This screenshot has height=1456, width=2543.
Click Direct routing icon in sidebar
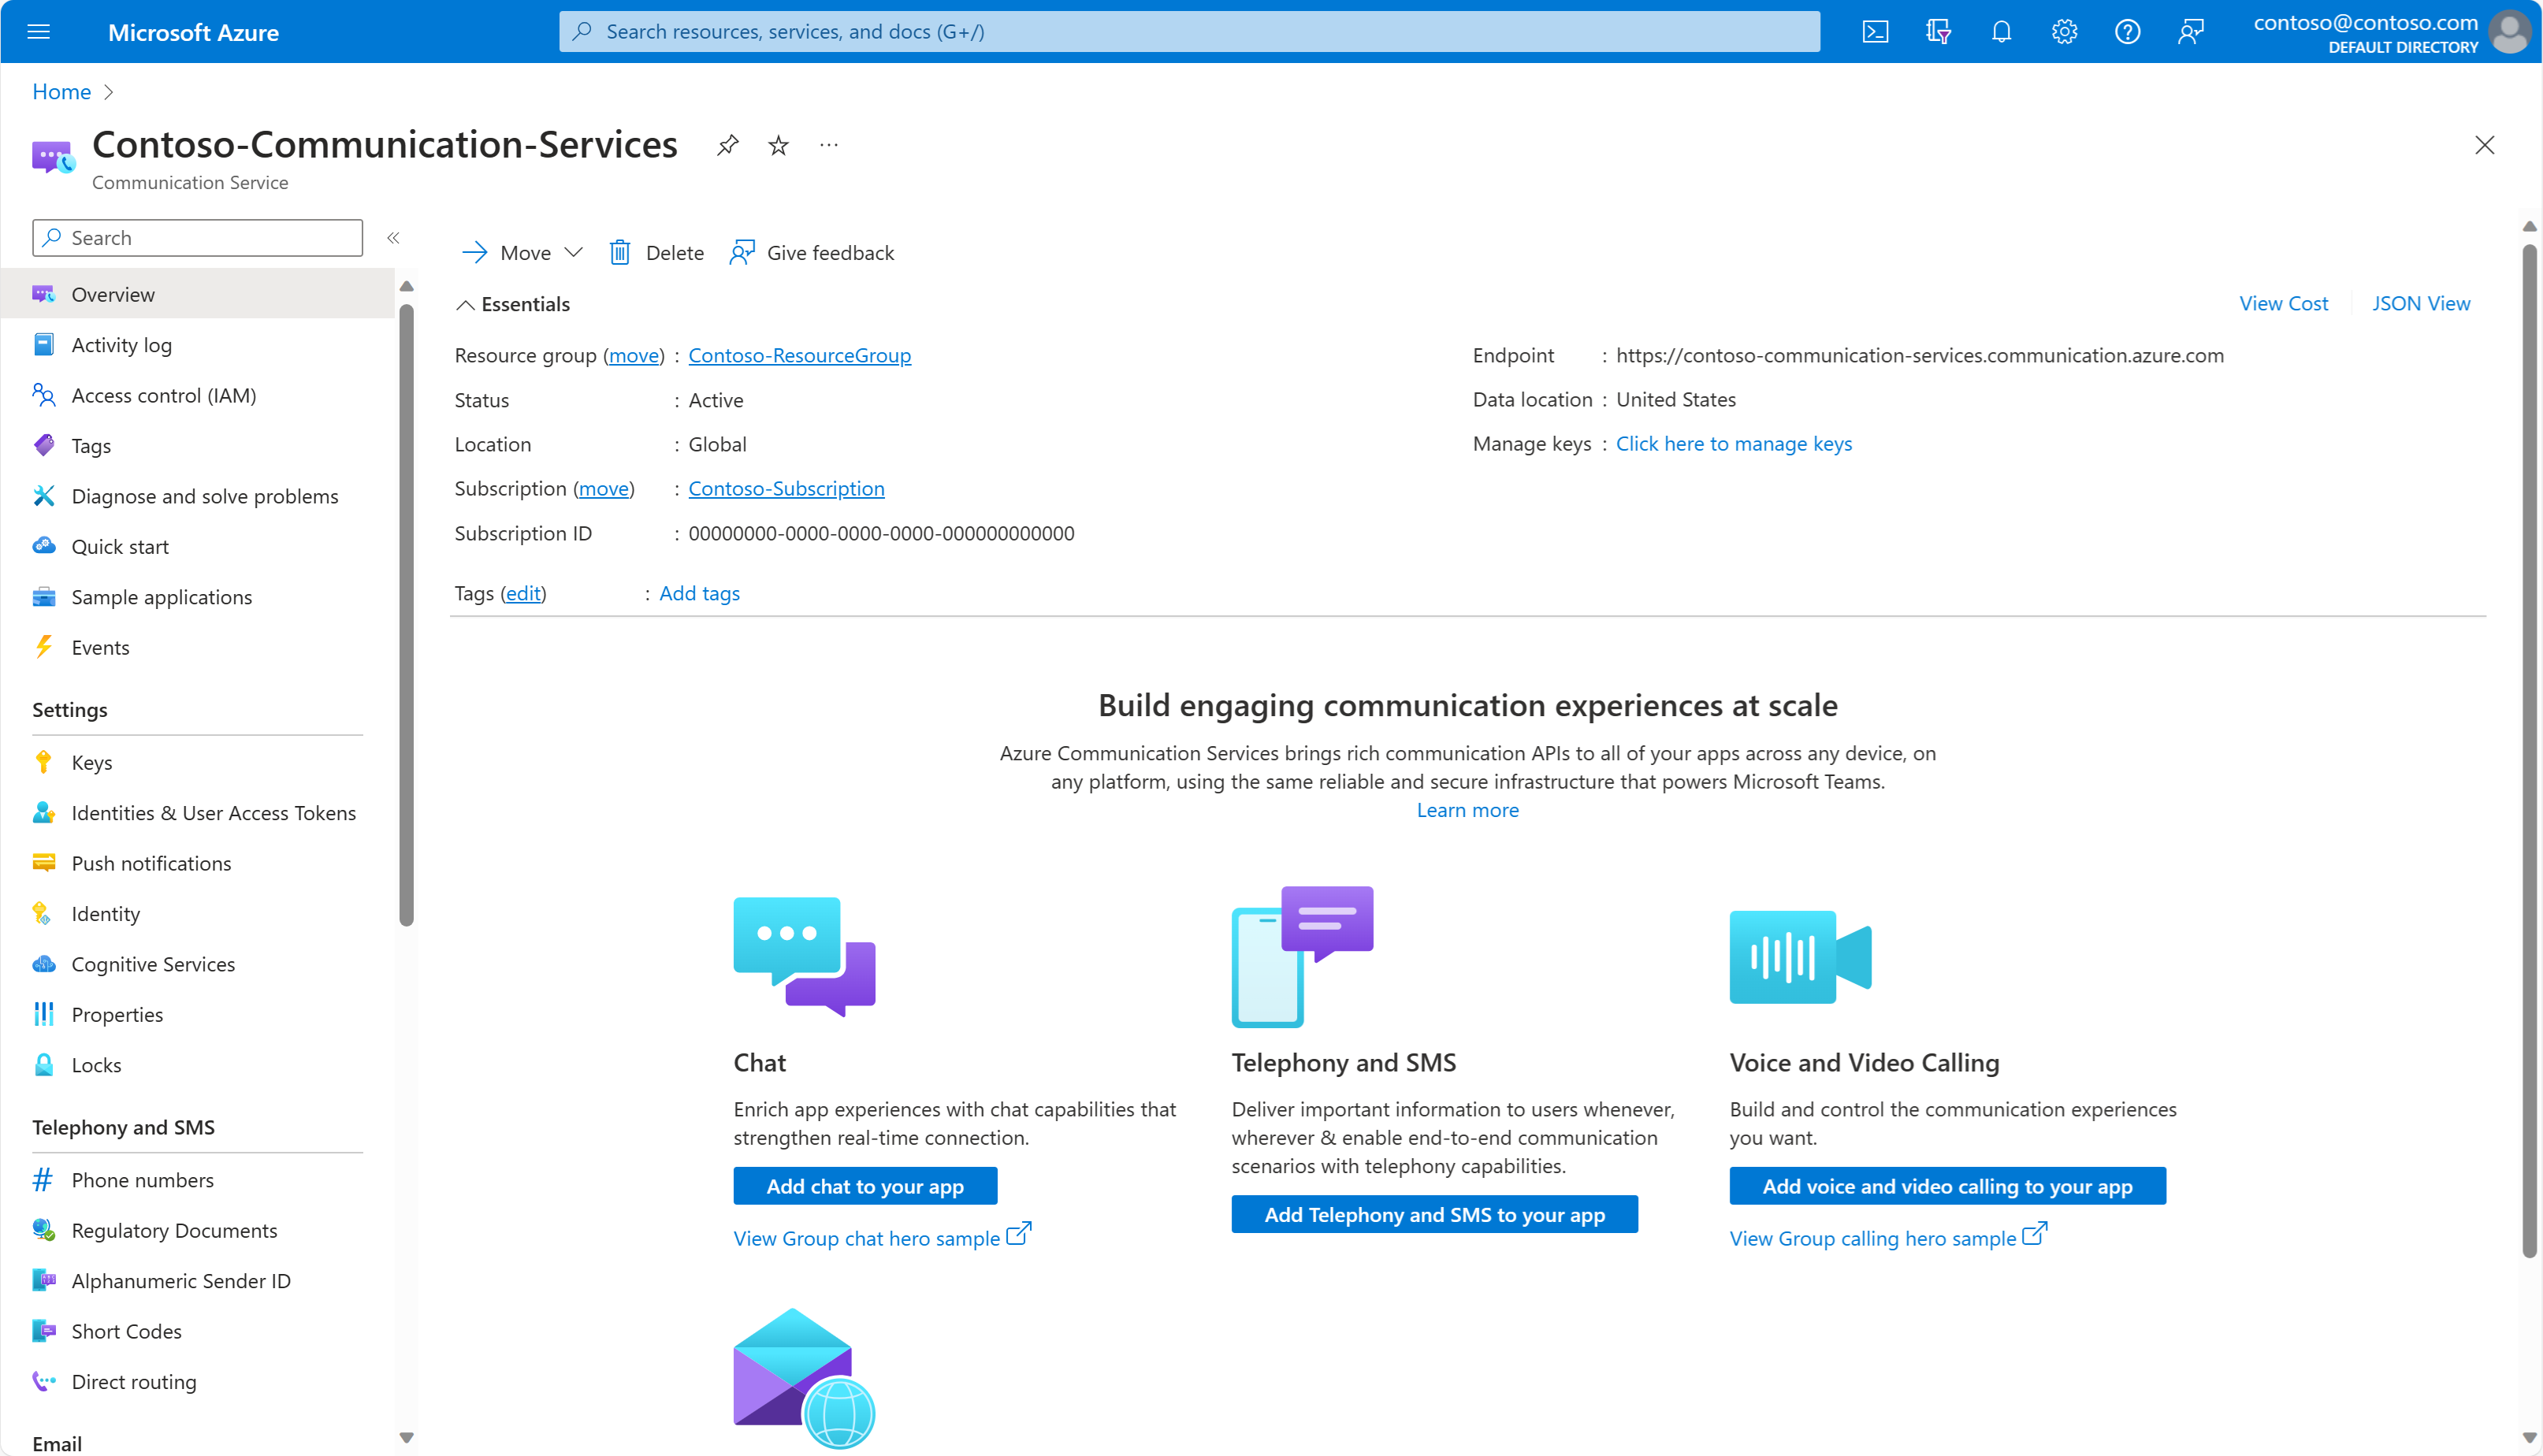point(43,1381)
